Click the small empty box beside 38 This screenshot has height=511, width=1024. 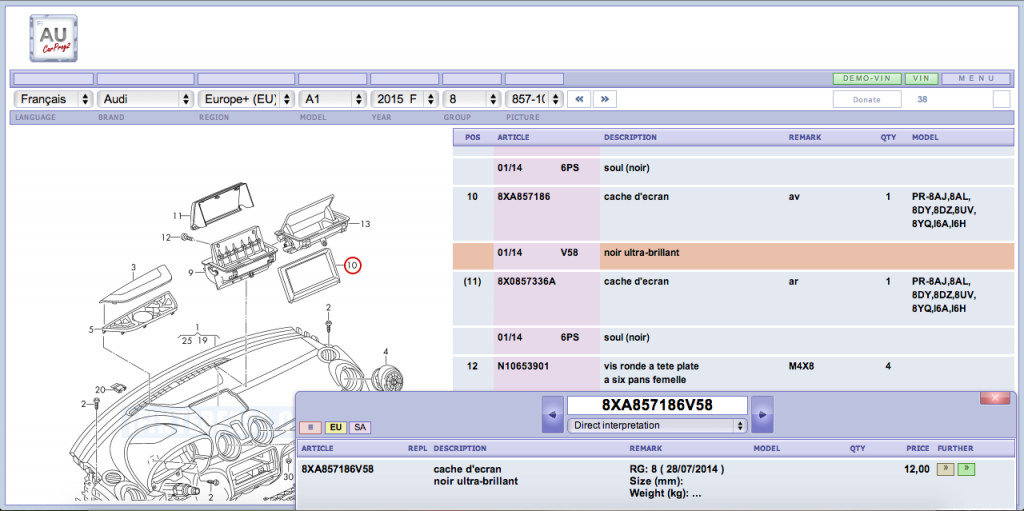point(1001,99)
